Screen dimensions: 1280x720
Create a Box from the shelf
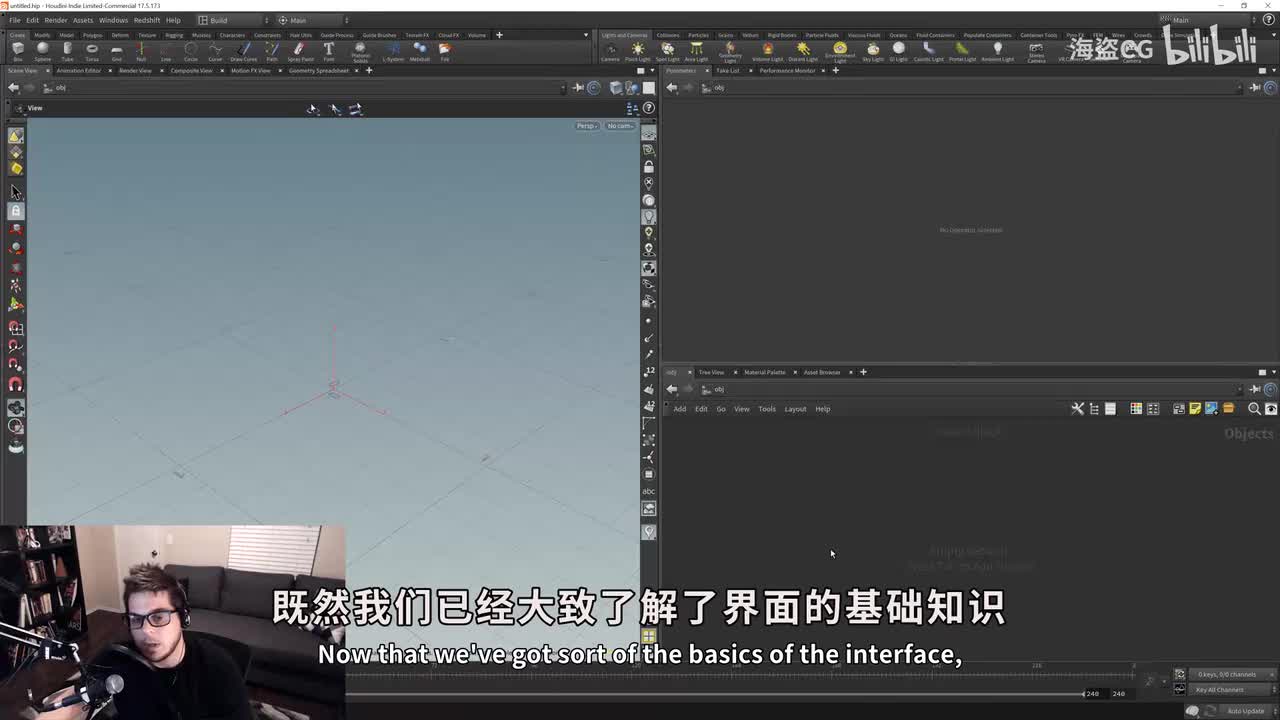point(18,51)
